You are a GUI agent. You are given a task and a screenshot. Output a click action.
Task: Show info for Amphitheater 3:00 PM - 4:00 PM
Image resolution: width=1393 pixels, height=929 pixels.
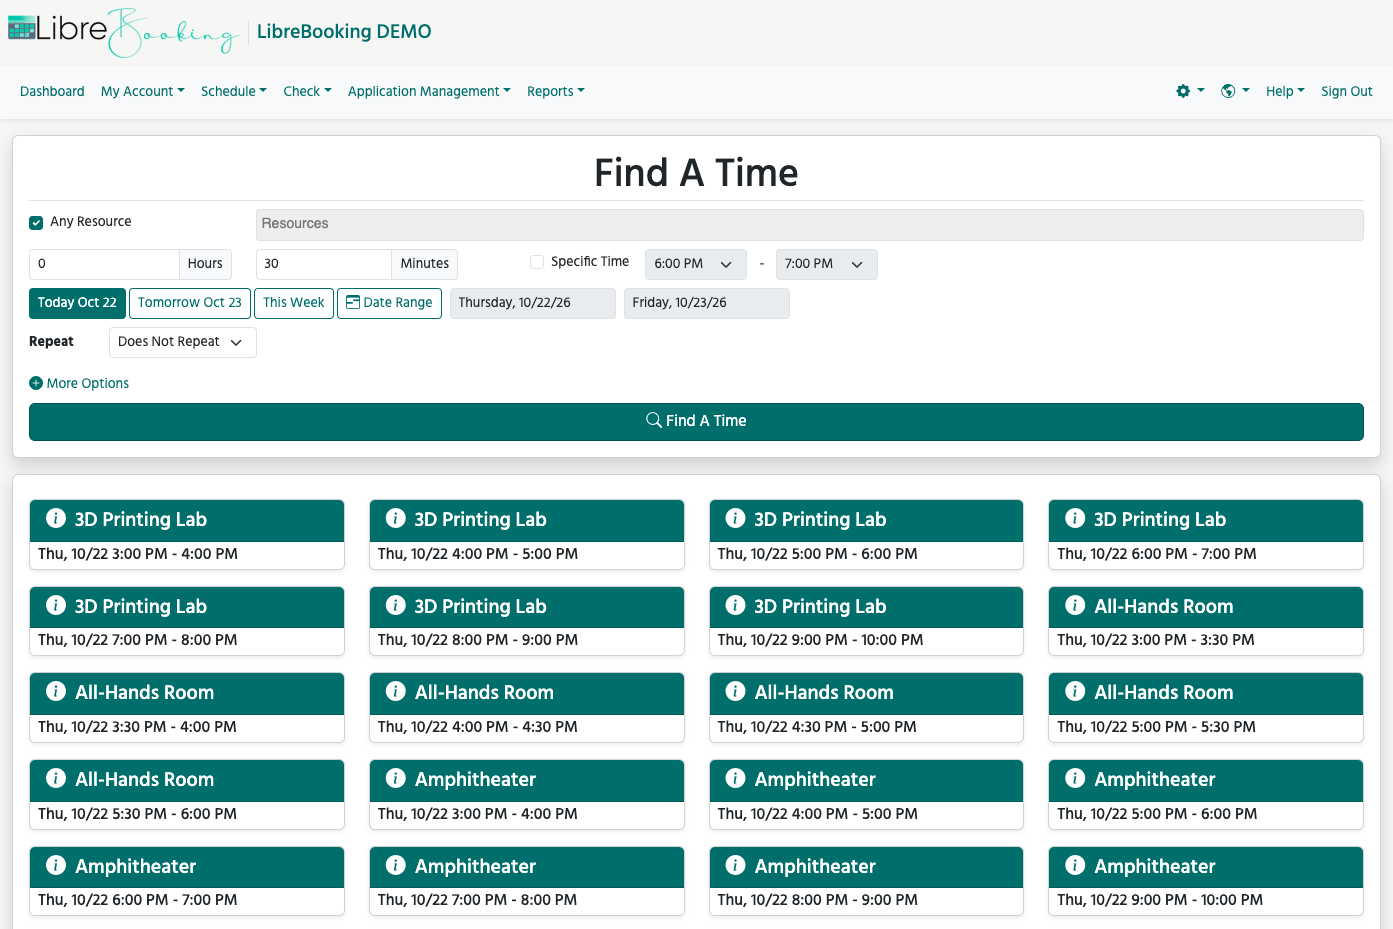point(396,778)
